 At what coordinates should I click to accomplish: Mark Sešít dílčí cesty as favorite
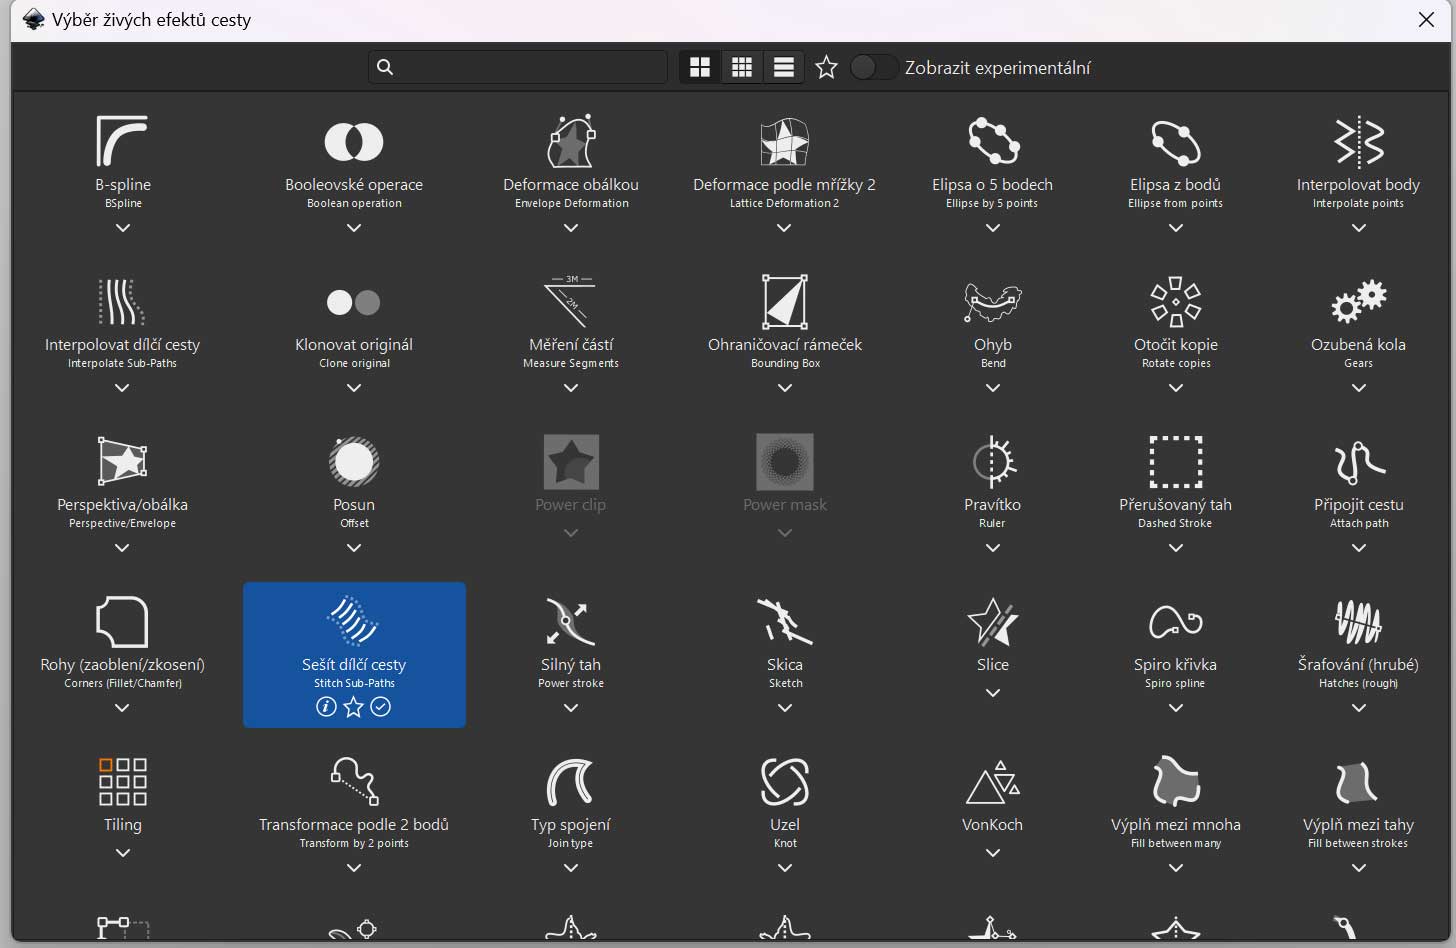click(x=353, y=707)
